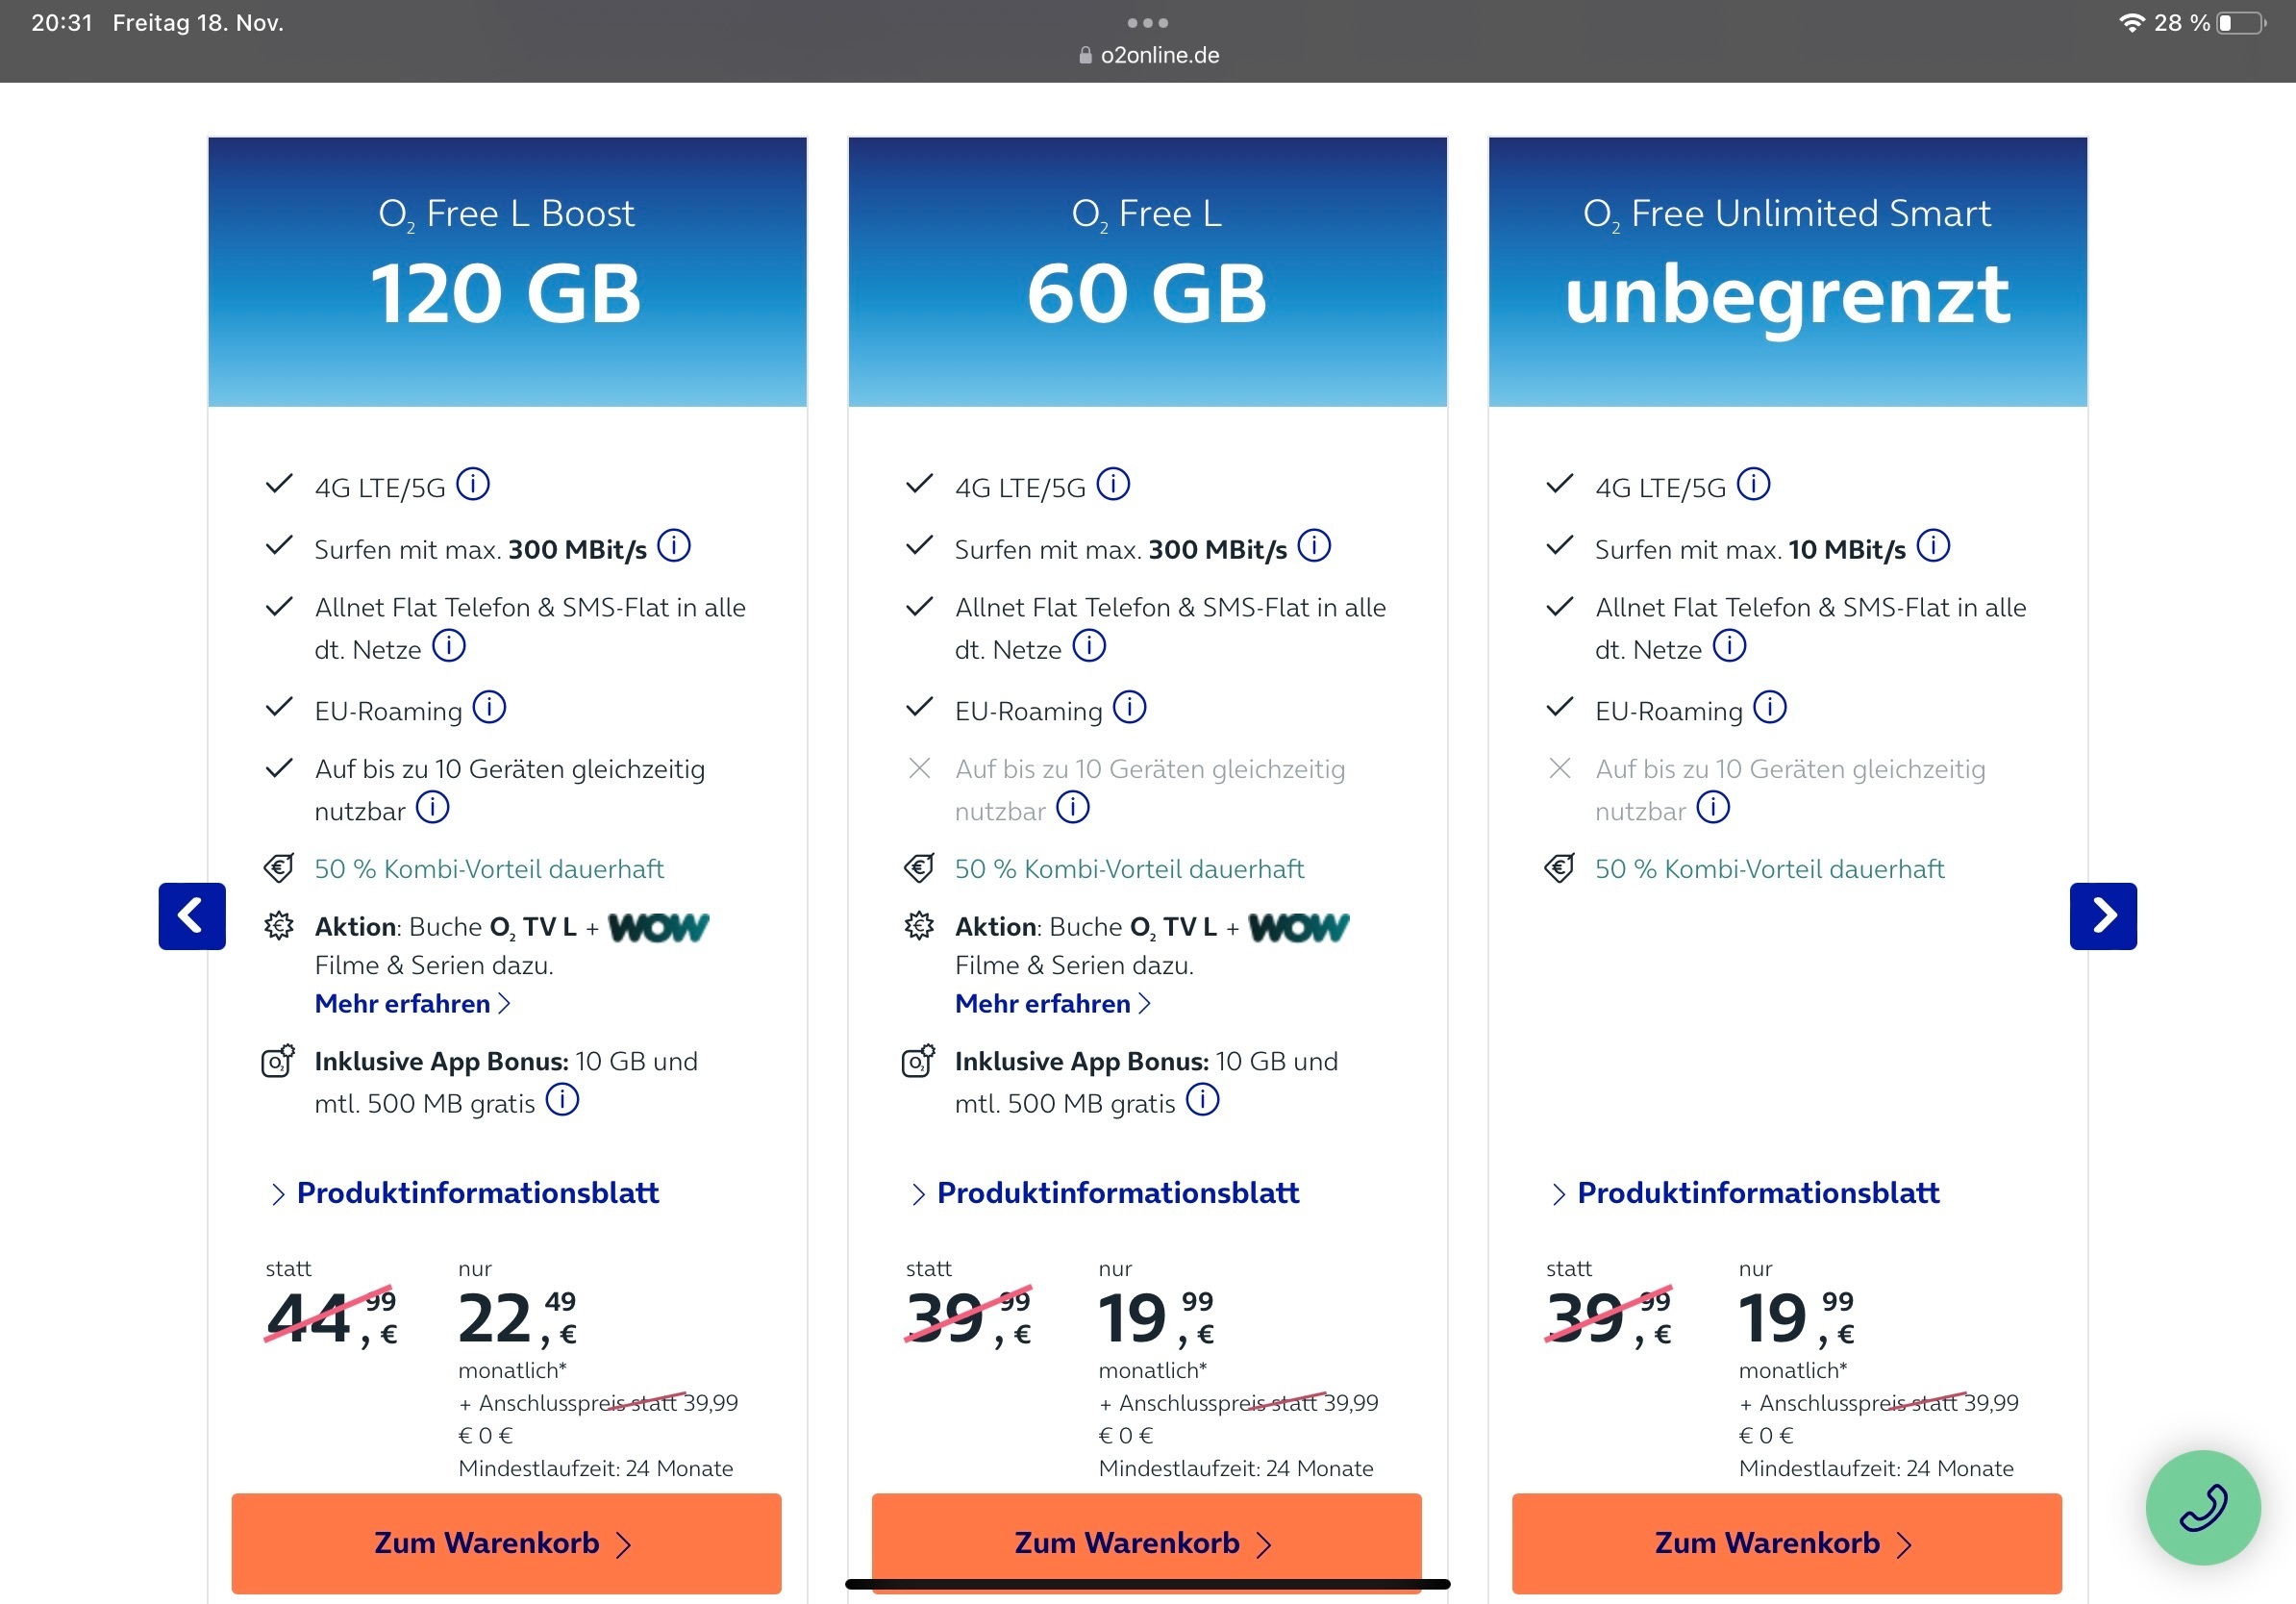Open the three-dot multitasking menu at top

(1147, 22)
